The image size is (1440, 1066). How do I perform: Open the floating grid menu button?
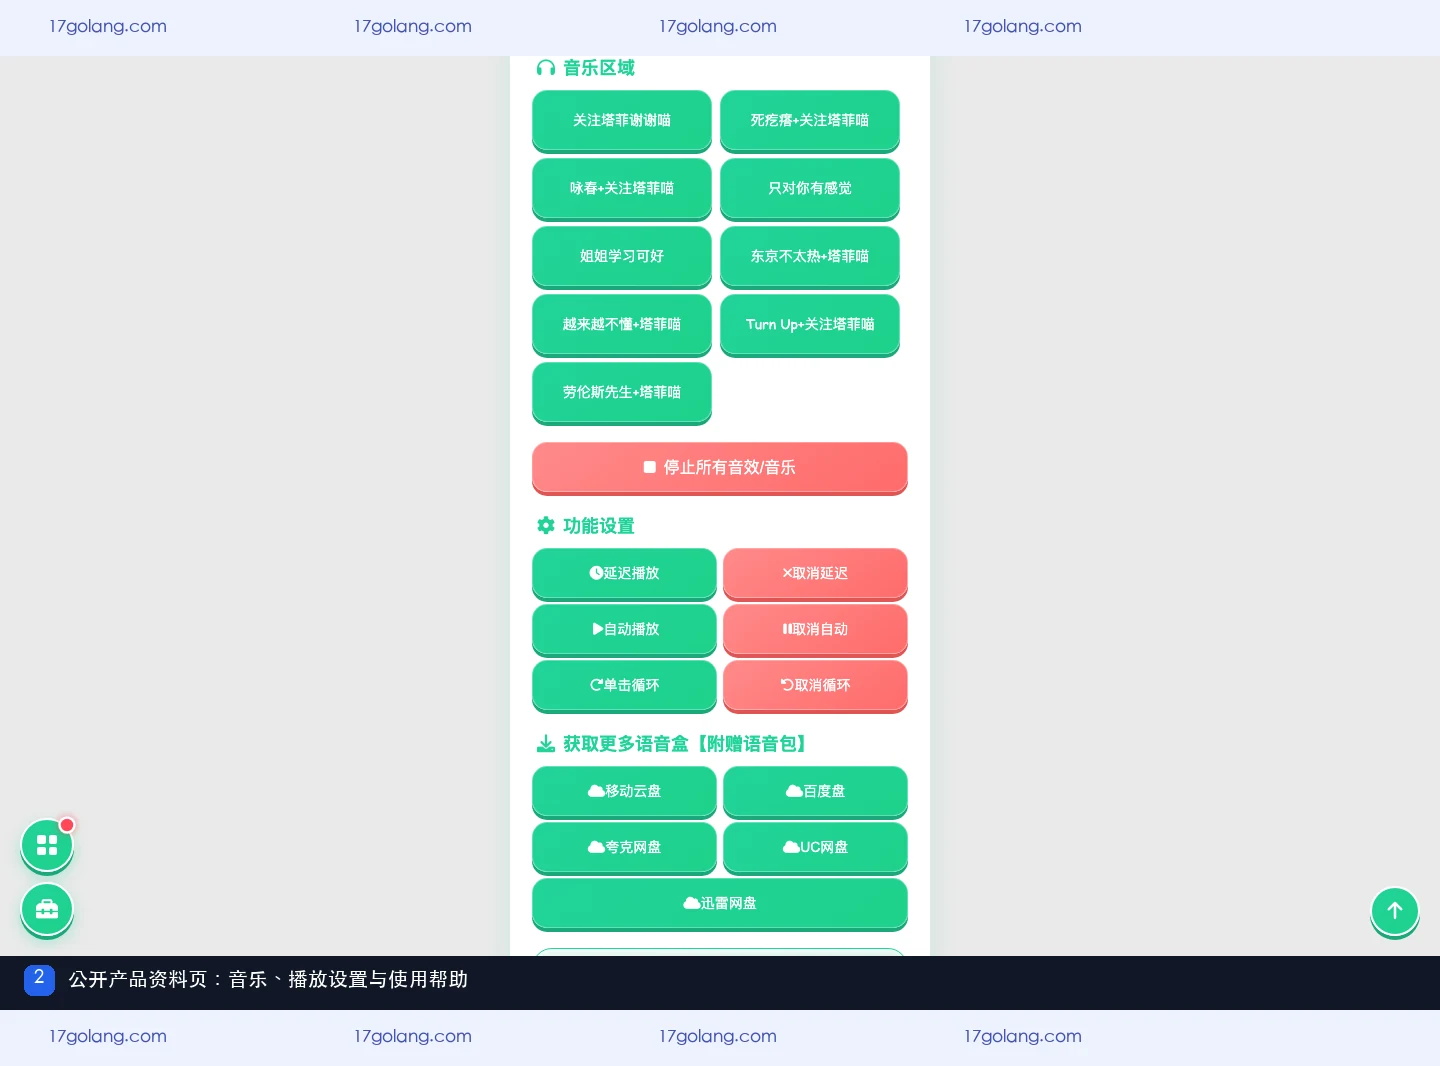[47, 845]
